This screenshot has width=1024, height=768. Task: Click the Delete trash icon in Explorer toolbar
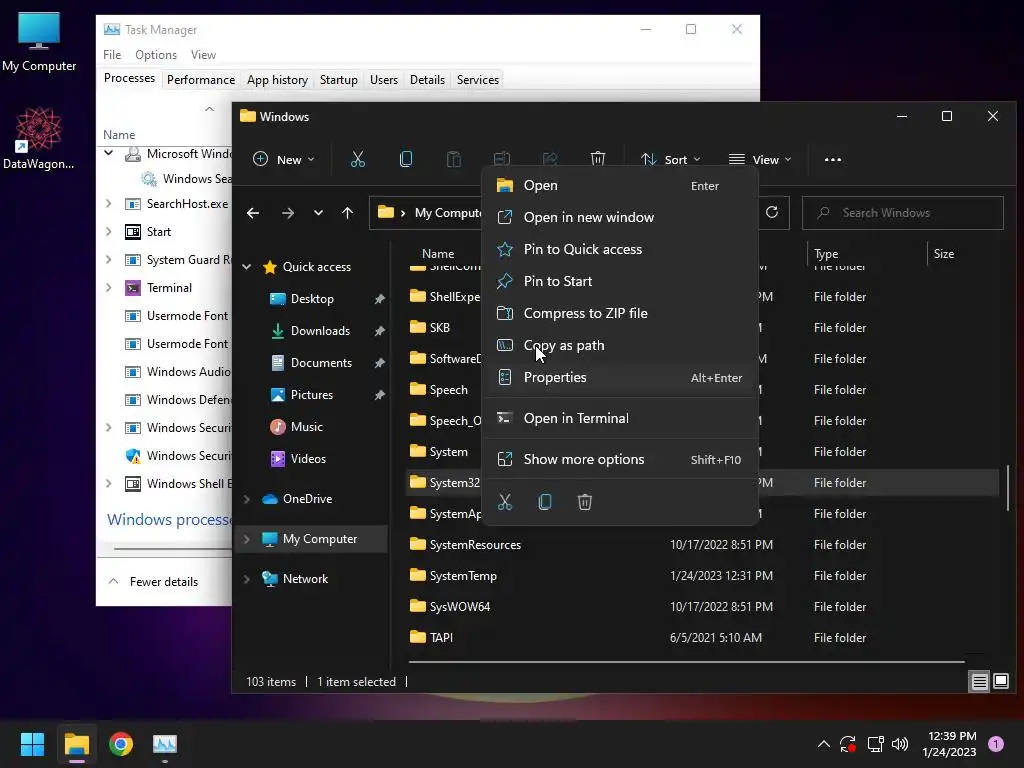[598, 159]
